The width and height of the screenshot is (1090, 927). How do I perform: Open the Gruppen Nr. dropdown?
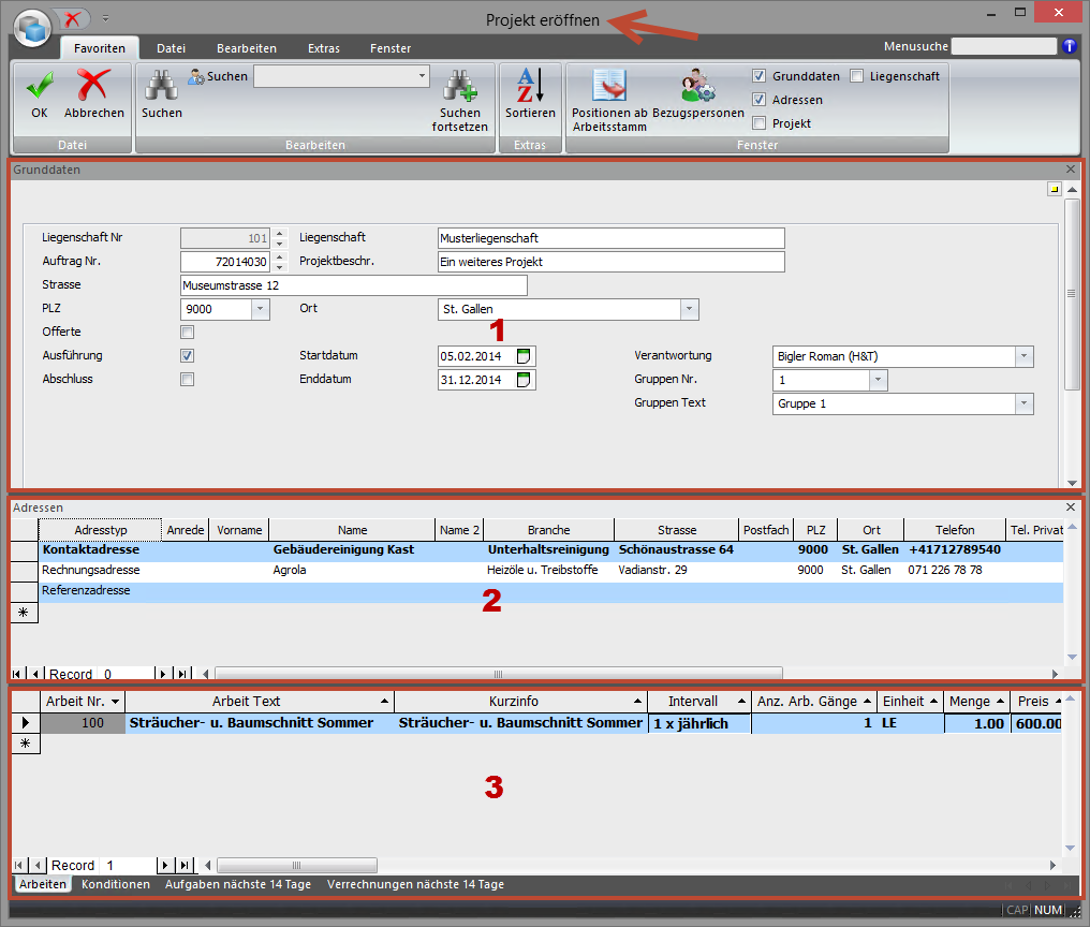pos(878,380)
